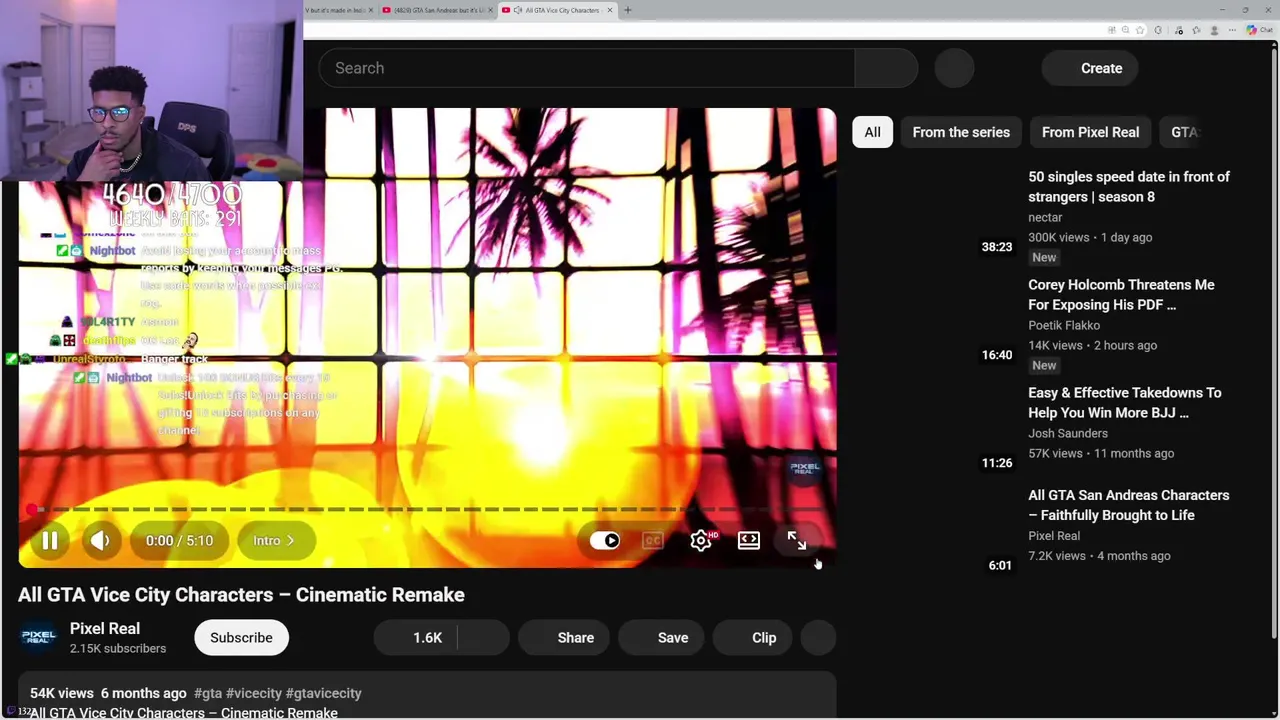Click the 38:23 duration thumbnail
The height and width of the screenshot is (720, 1280).
coord(935,213)
